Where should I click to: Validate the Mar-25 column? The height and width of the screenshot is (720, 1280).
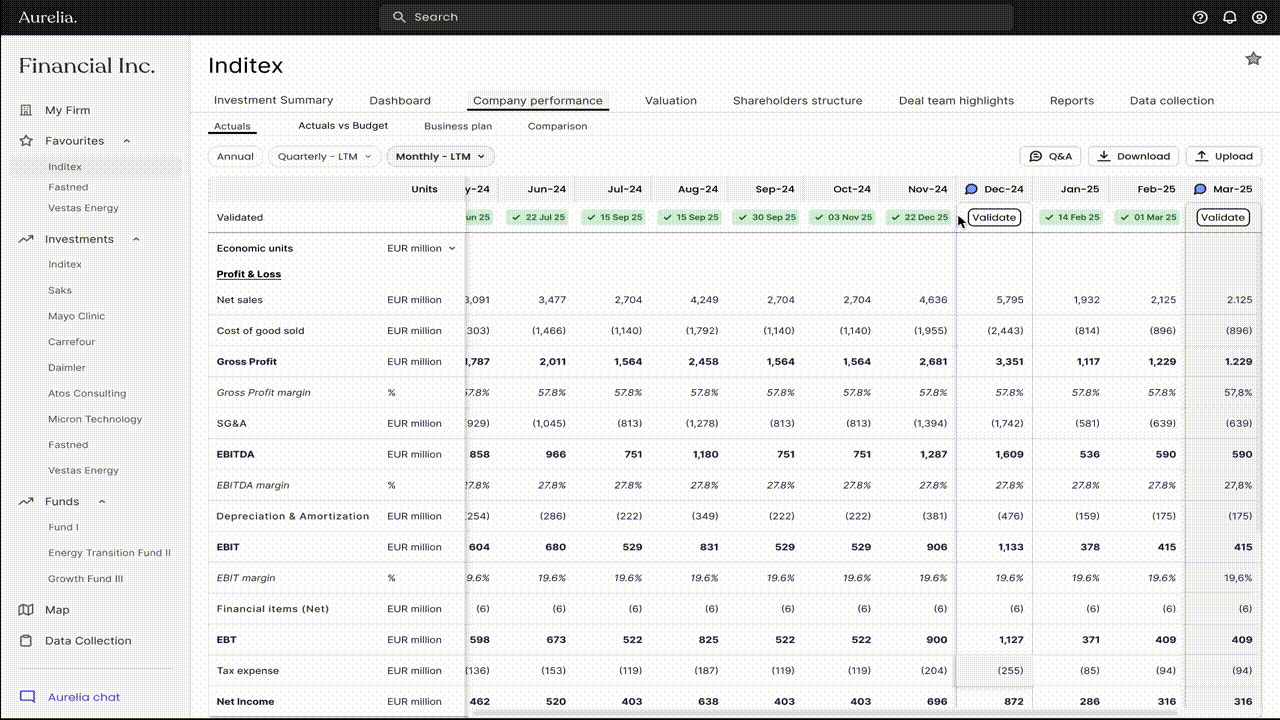tap(1223, 217)
